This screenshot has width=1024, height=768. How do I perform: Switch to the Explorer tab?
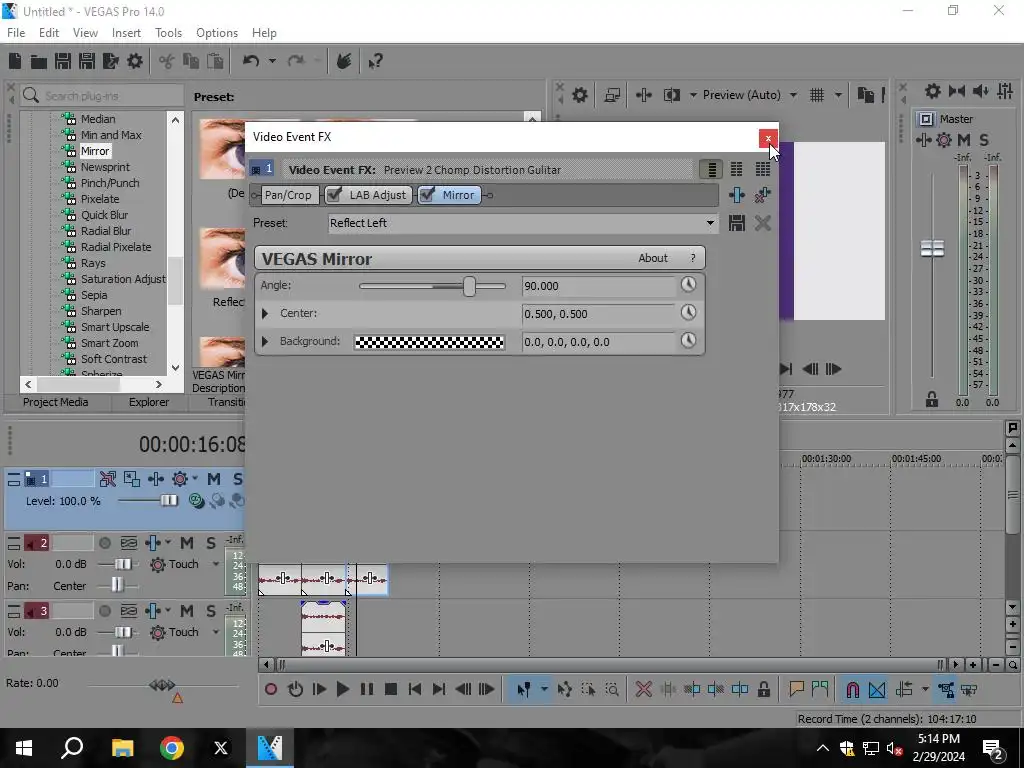pos(149,402)
